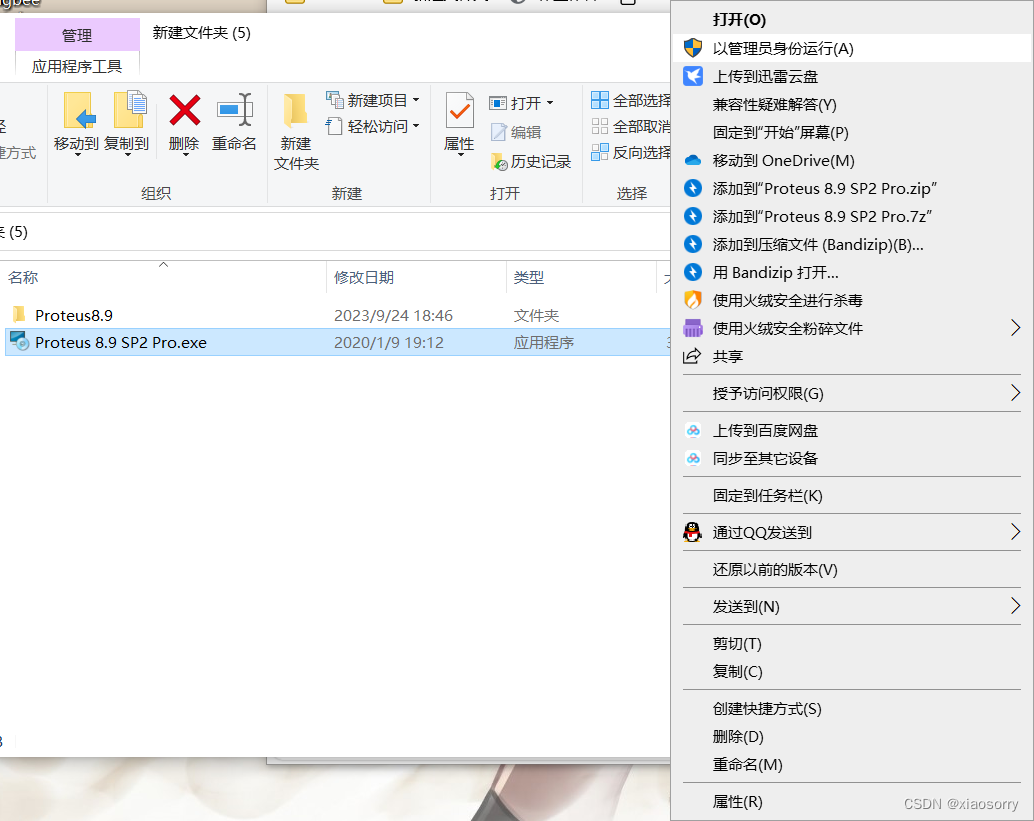This screenshot has width=1034, height=821.
Task: Select Restore previous versions (V)
Action: tap(852, 569)
